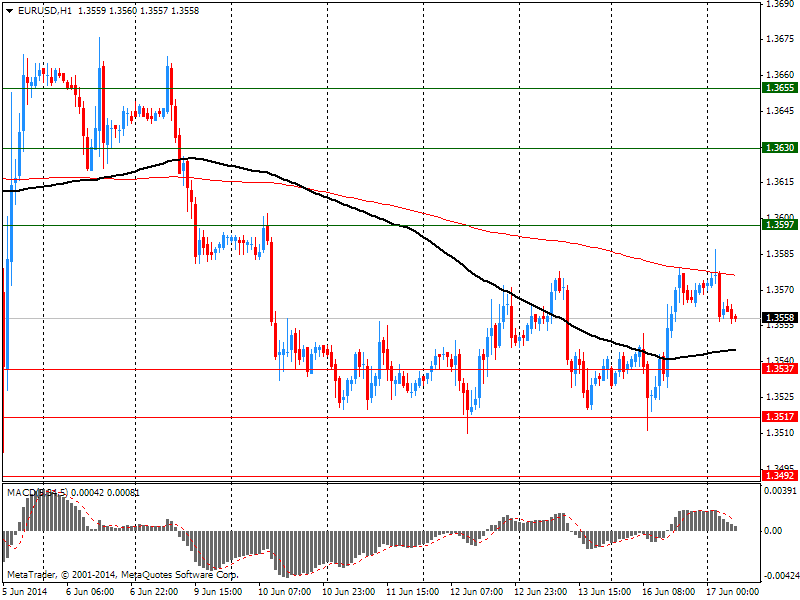Click the 1.3525 value on the price scale
This screenshot has width=800, height=600.
click(x=780, y=396)
